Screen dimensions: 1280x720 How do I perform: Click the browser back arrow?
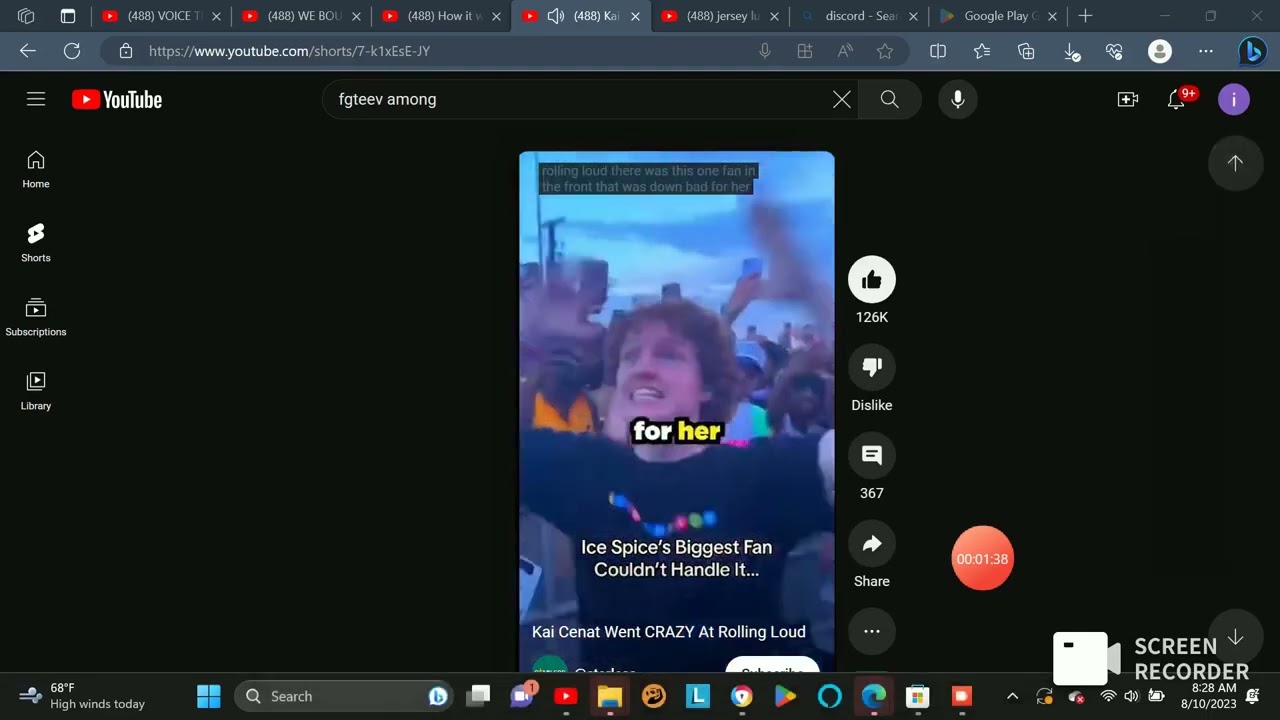[x=28, y=51]
